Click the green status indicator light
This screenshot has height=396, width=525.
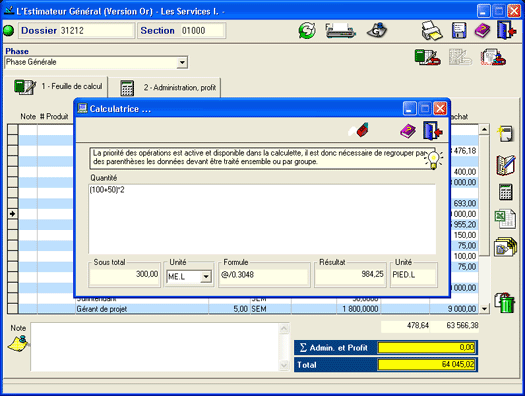[8, 31]
